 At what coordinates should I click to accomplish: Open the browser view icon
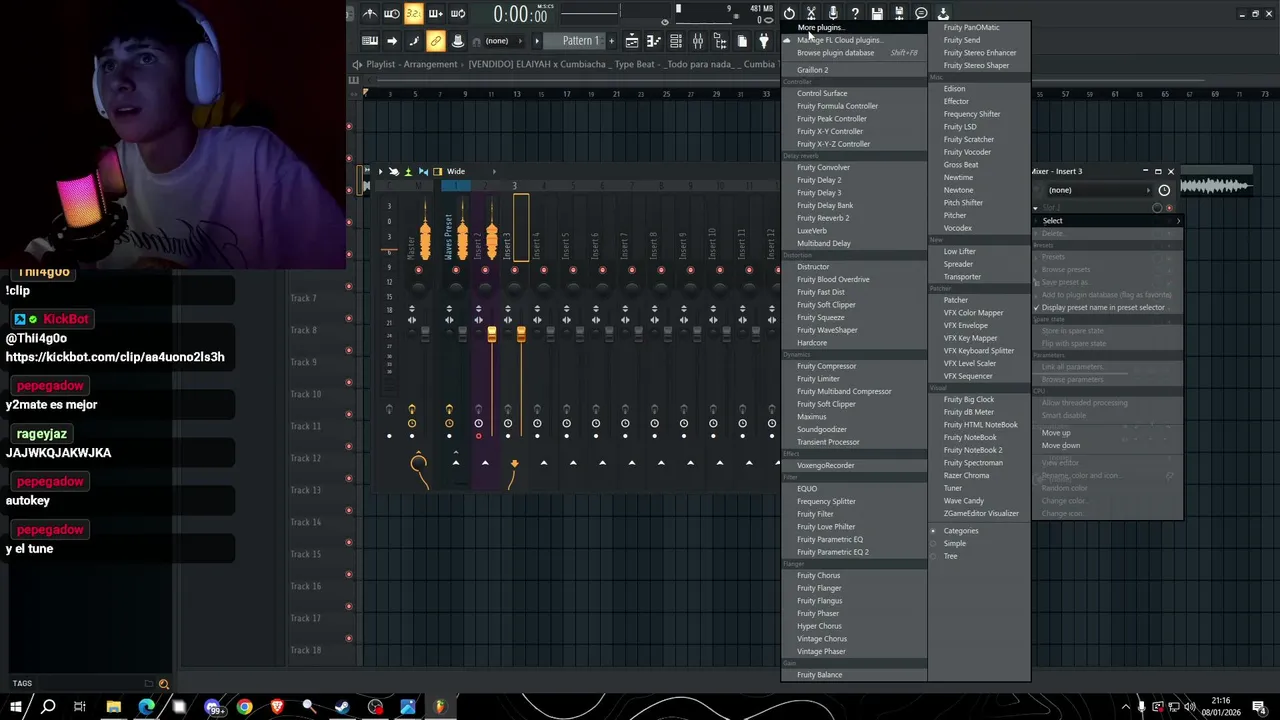(x=720, y=41)
